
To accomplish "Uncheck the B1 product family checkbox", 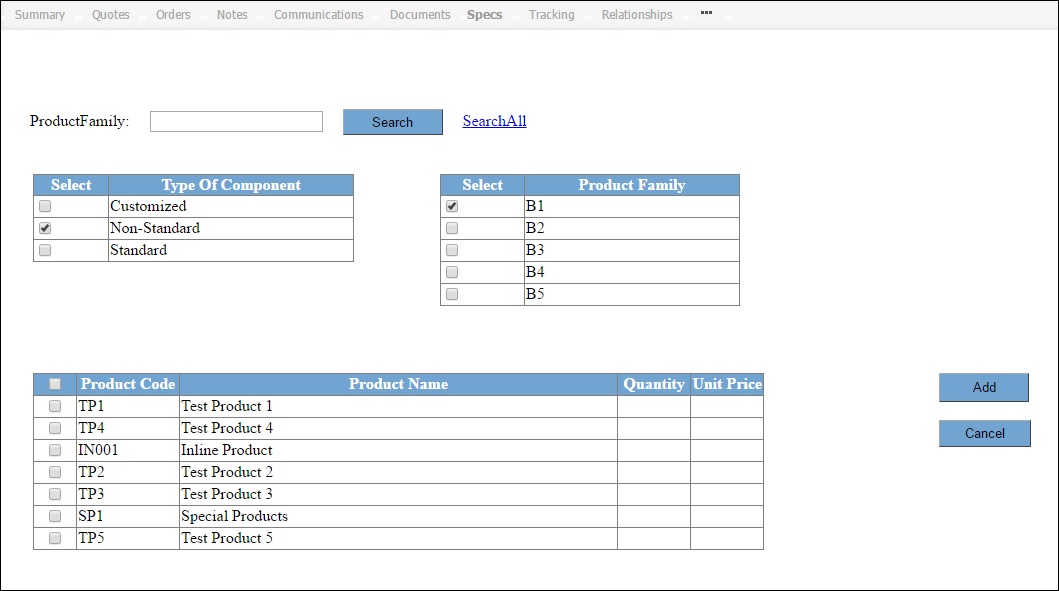I will [452, 206].
